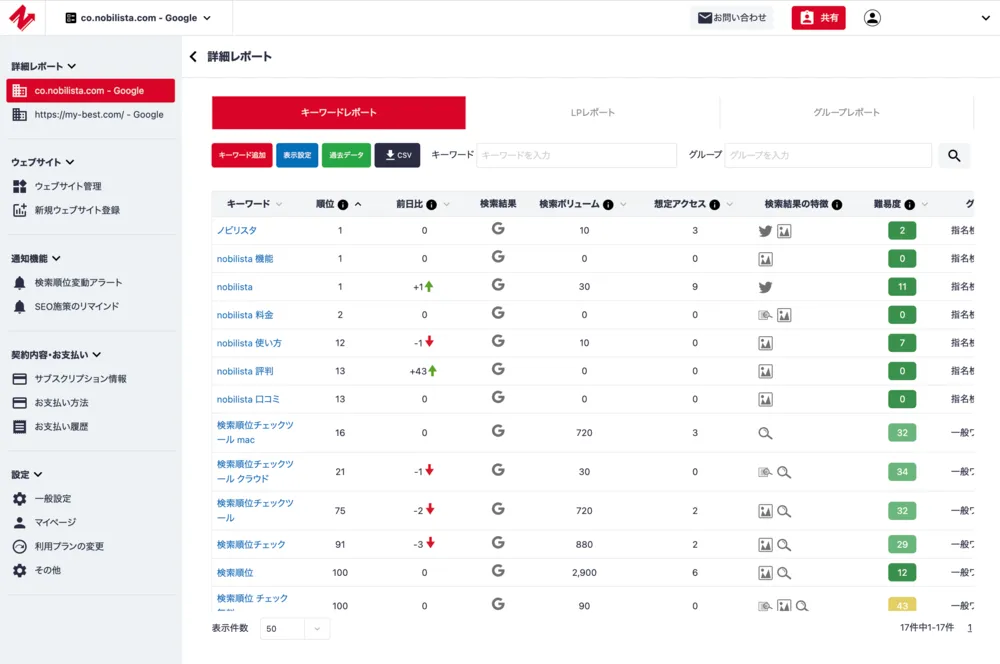This screenshot has width=1000, height=664.
Task: Open the ノビリスタ keyword link
Action: coord(237,230)
